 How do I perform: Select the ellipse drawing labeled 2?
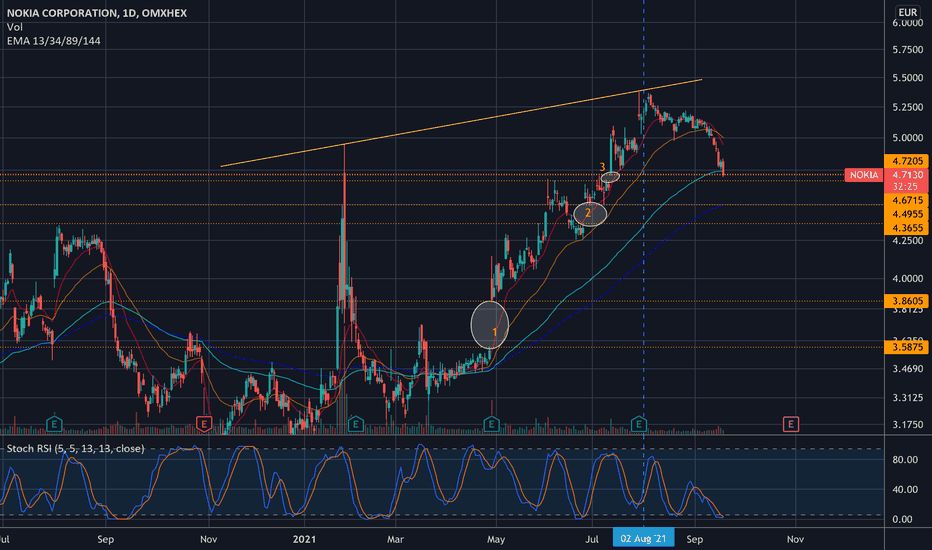[590, 214]
